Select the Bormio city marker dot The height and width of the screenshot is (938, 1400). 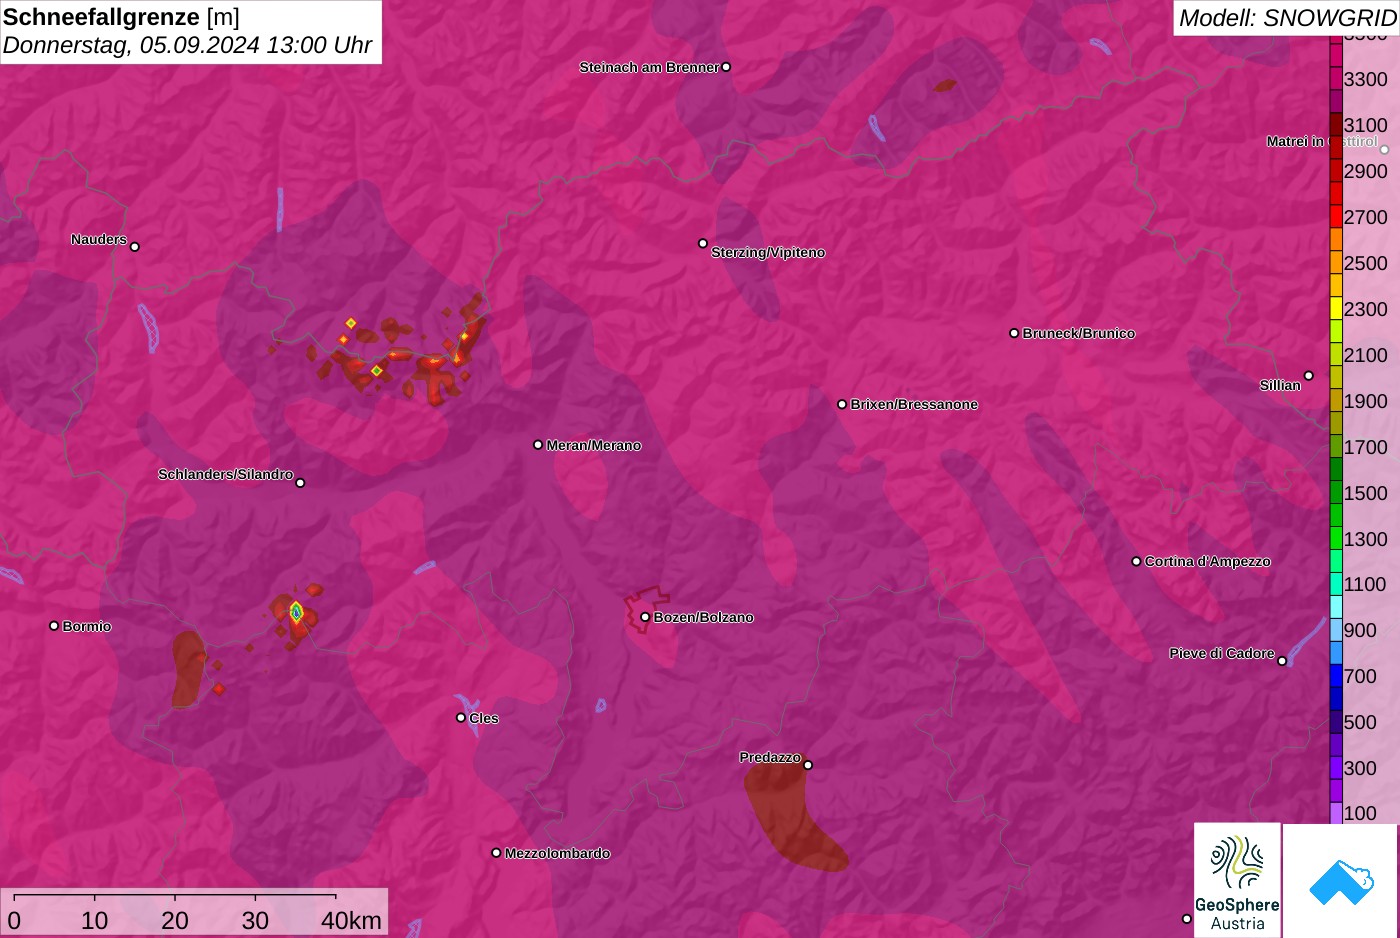[54, 626]
